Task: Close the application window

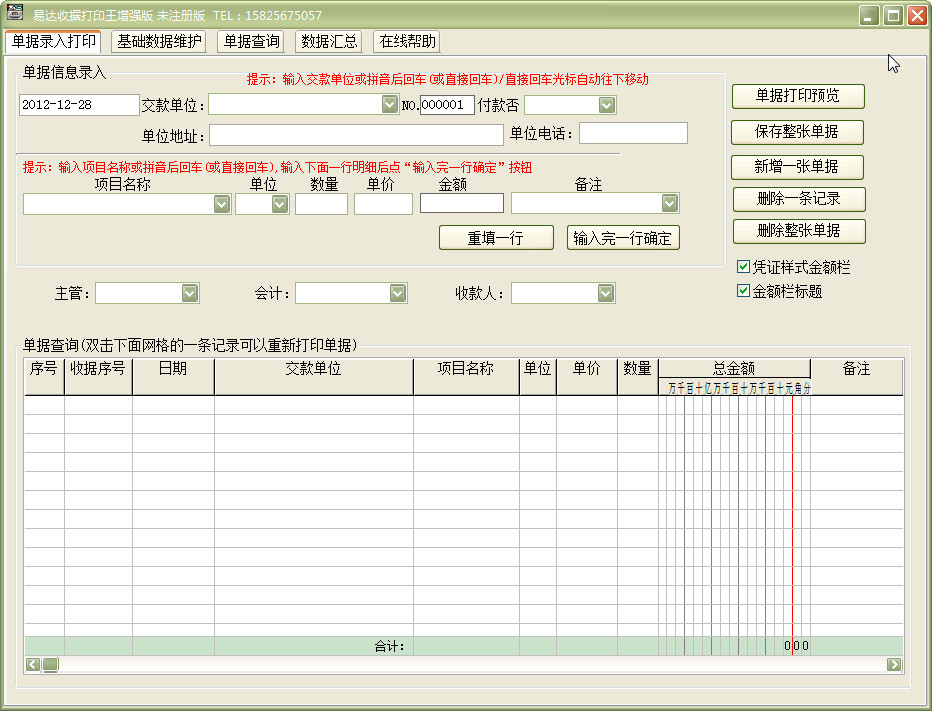Action: click(x=917, y=15)
